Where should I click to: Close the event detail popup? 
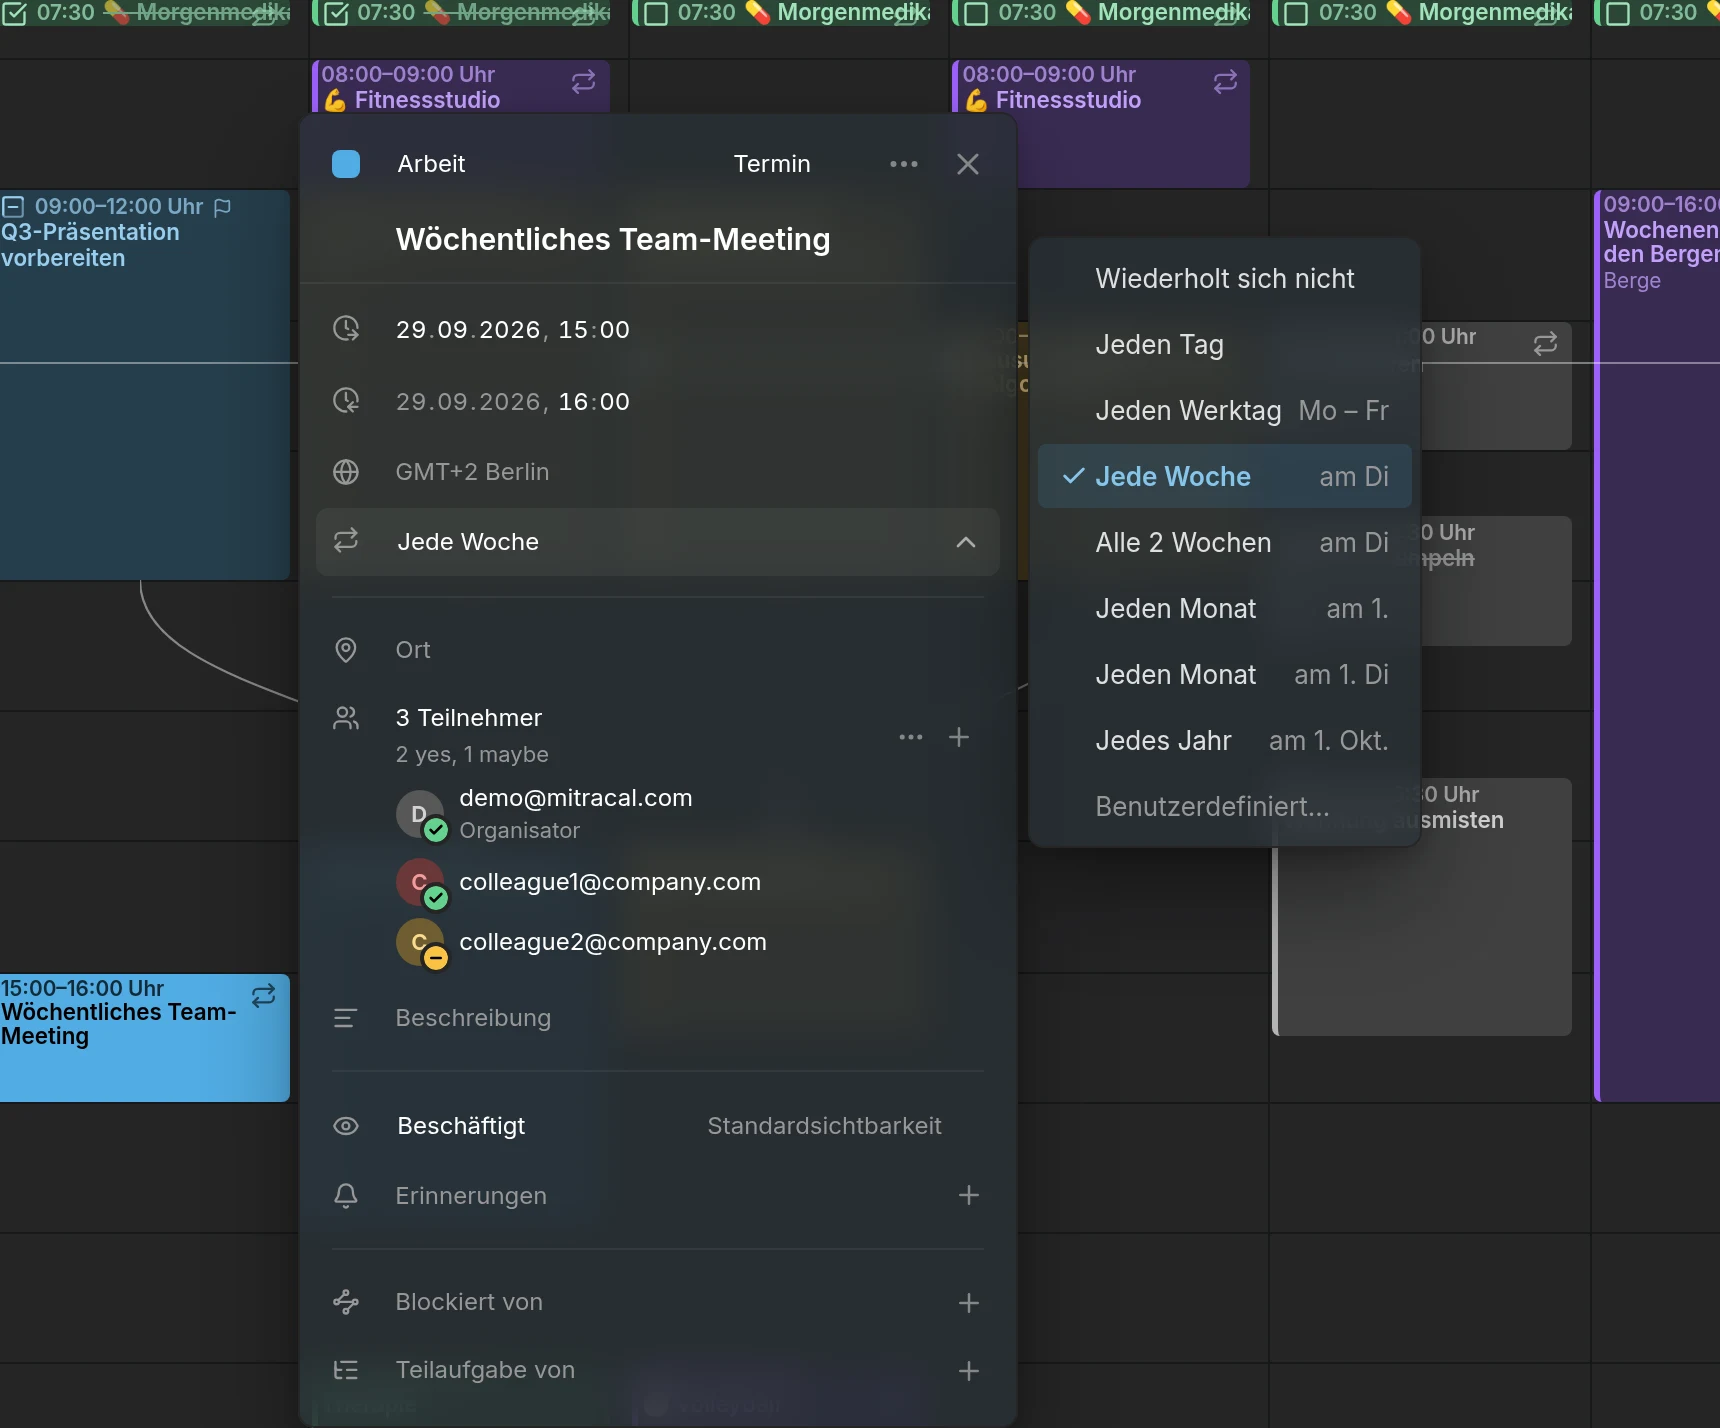(967, 164)
